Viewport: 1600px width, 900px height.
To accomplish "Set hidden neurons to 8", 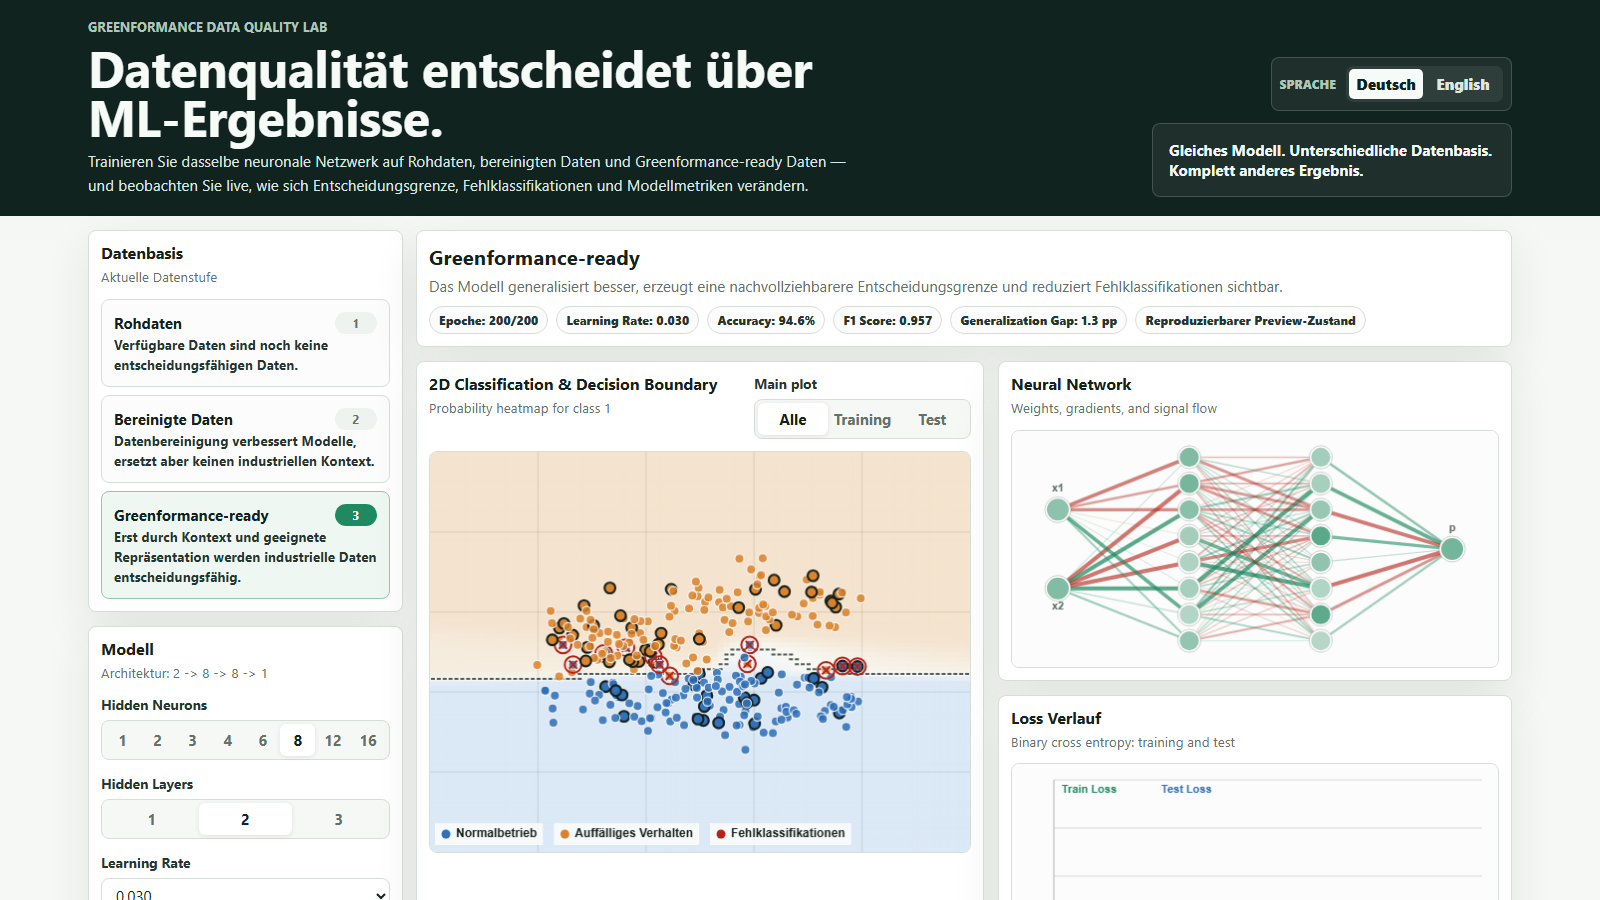I will tap(298, 740).
